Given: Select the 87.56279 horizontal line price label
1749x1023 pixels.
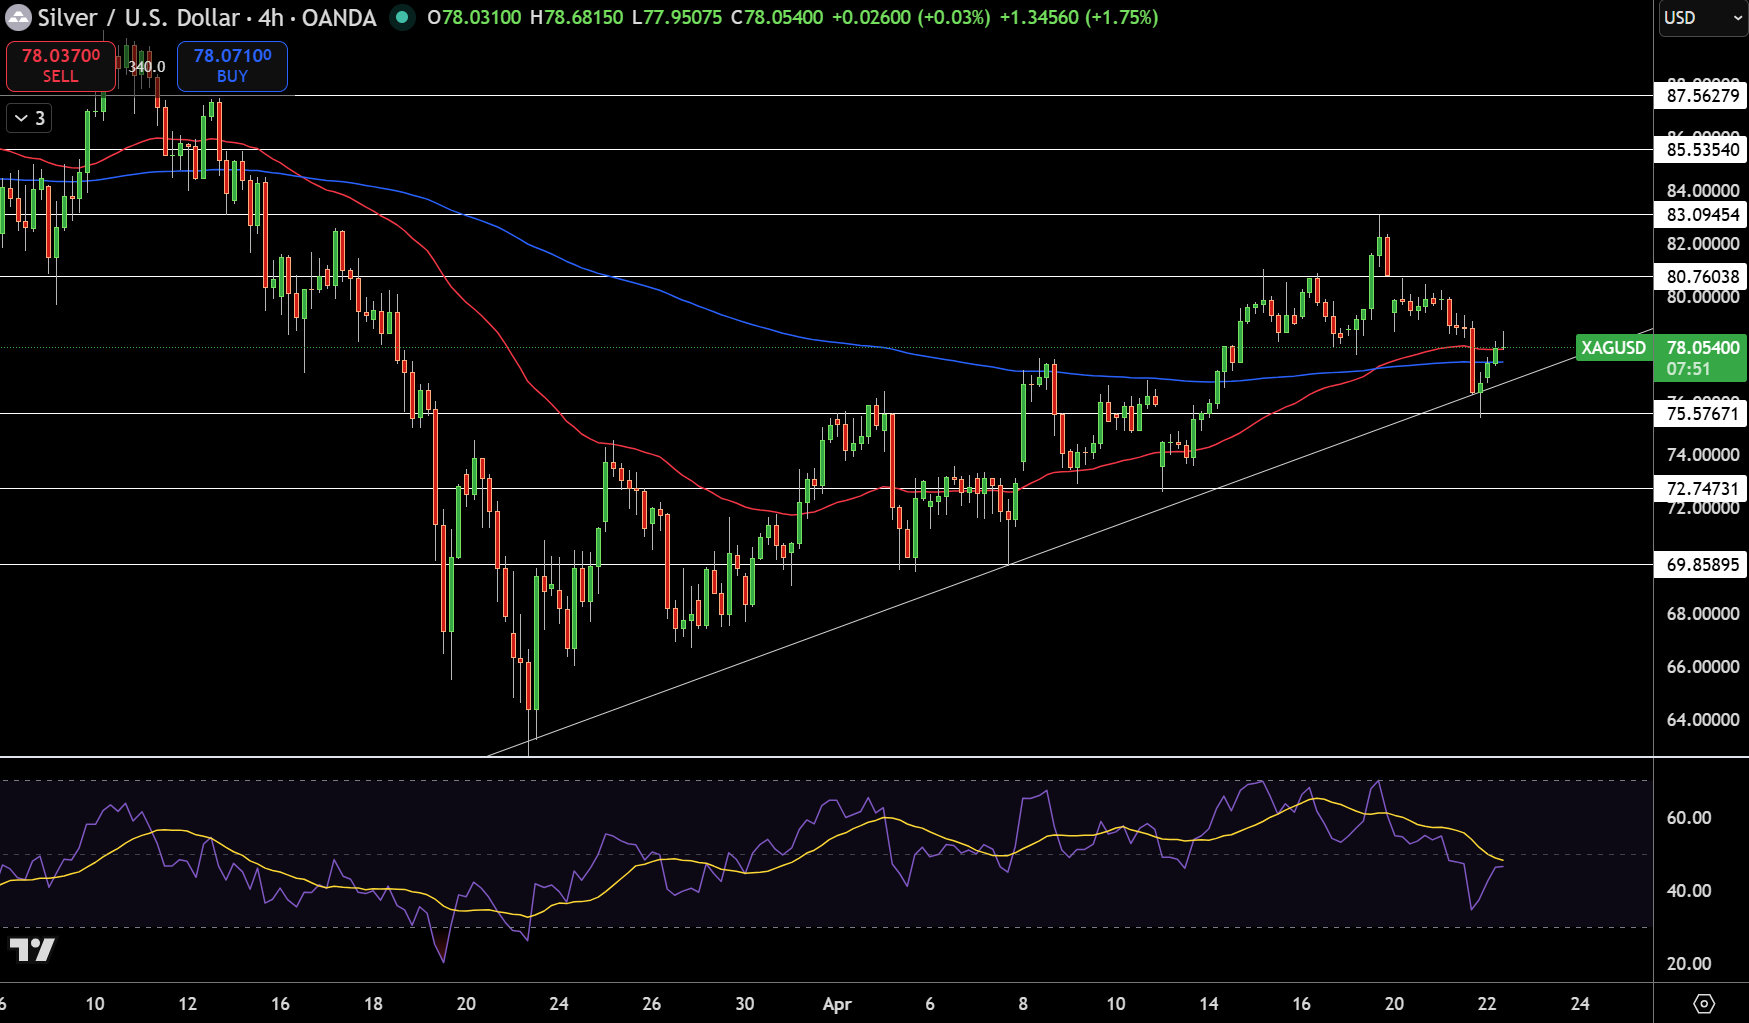Looking at the screenshot, I should (x=1702, y=96).
